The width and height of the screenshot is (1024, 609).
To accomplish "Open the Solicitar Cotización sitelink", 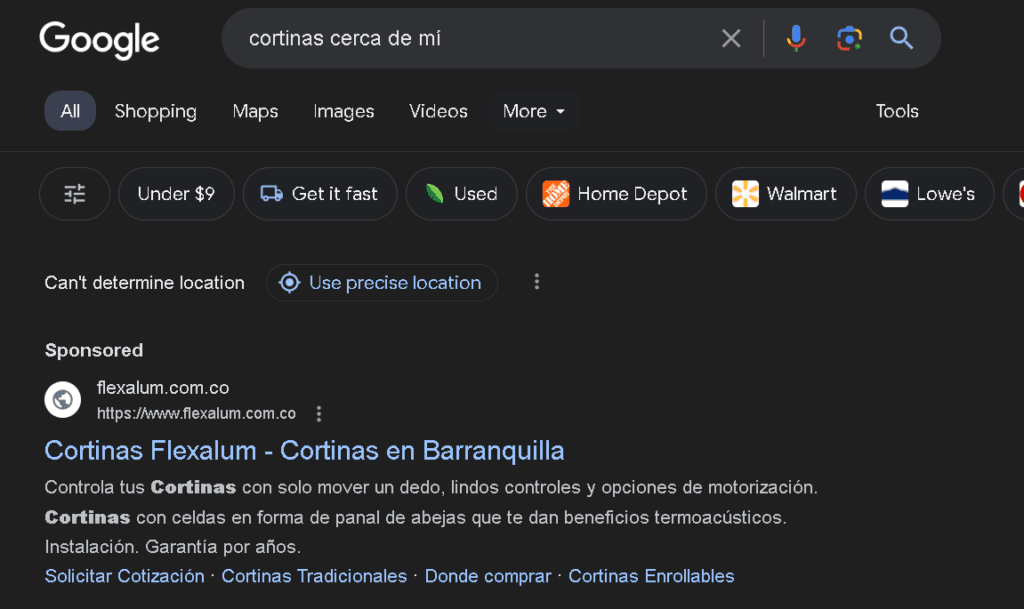I will pyautogui.click(x=125, y=576).
